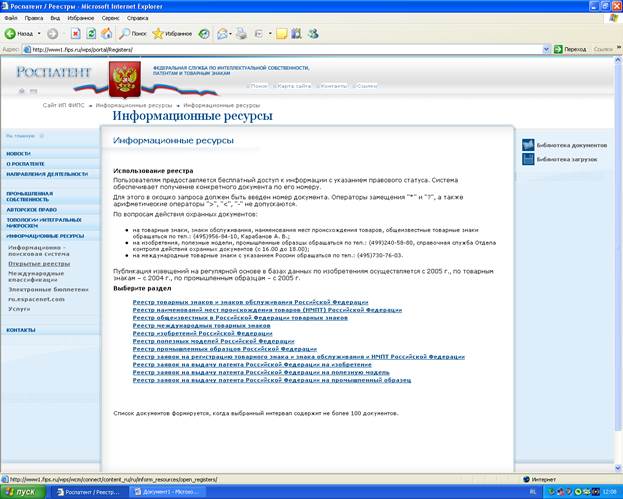623x499 pixels.
Task: Click the Роспатент logo
Action: click(54, 72)
